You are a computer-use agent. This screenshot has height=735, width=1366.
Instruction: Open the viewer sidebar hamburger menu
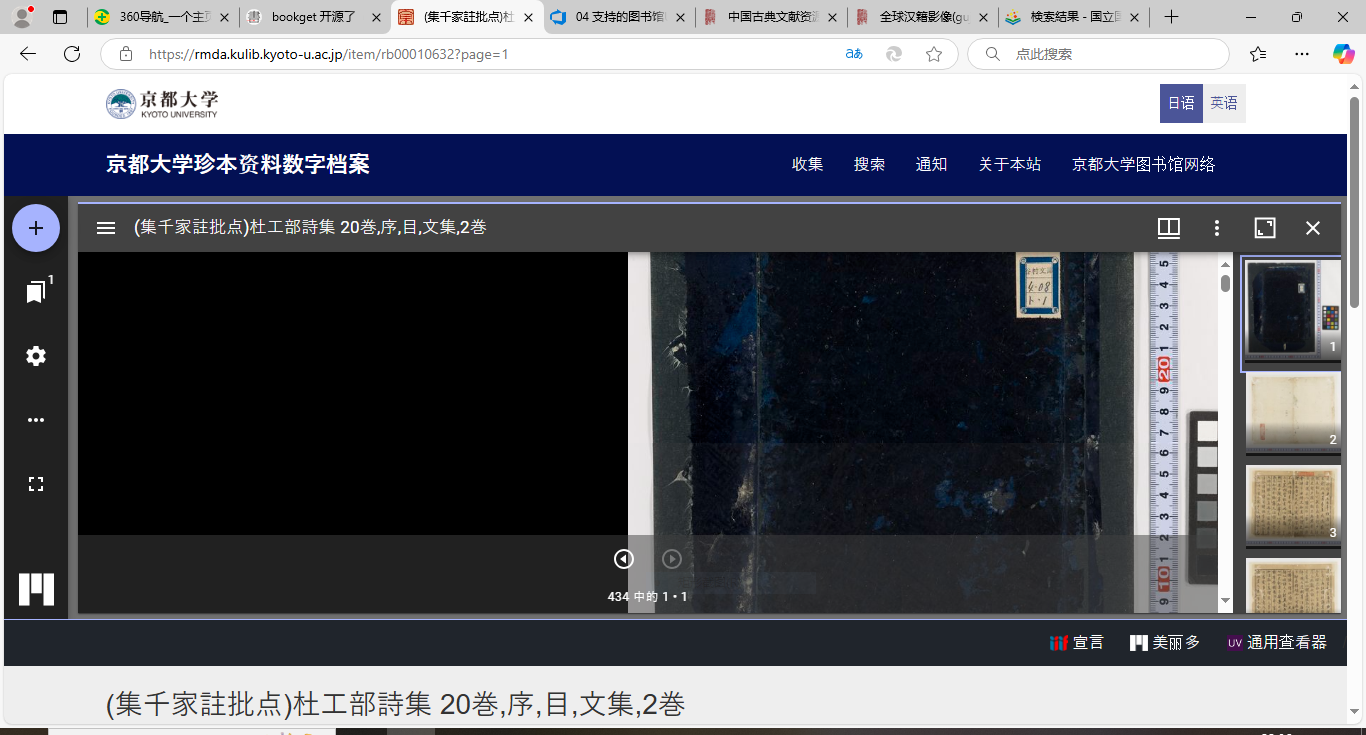pyautogui.click(x=106, y=228)
